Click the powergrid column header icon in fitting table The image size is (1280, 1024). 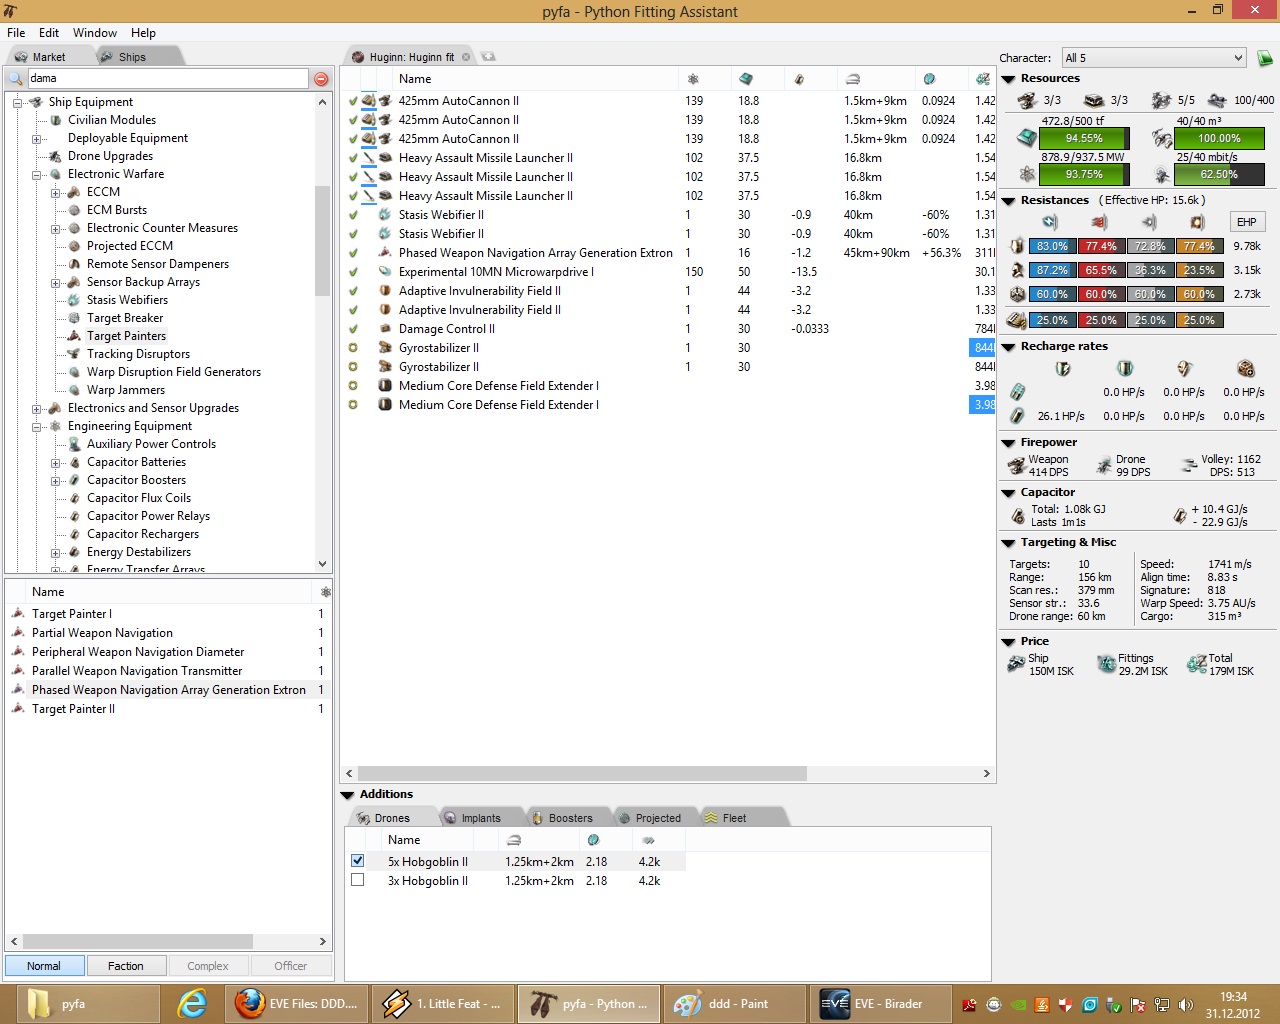click(x=693, y=79)
